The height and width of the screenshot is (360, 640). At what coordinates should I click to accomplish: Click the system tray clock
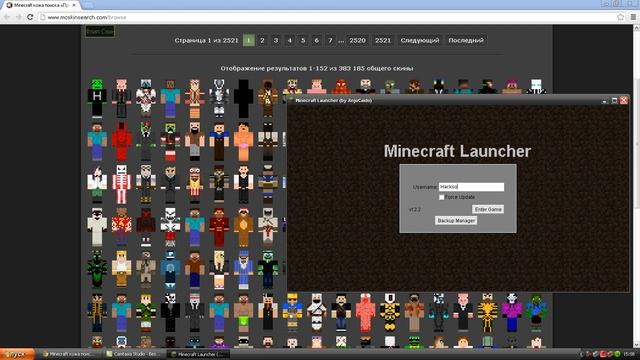(629, 354)
